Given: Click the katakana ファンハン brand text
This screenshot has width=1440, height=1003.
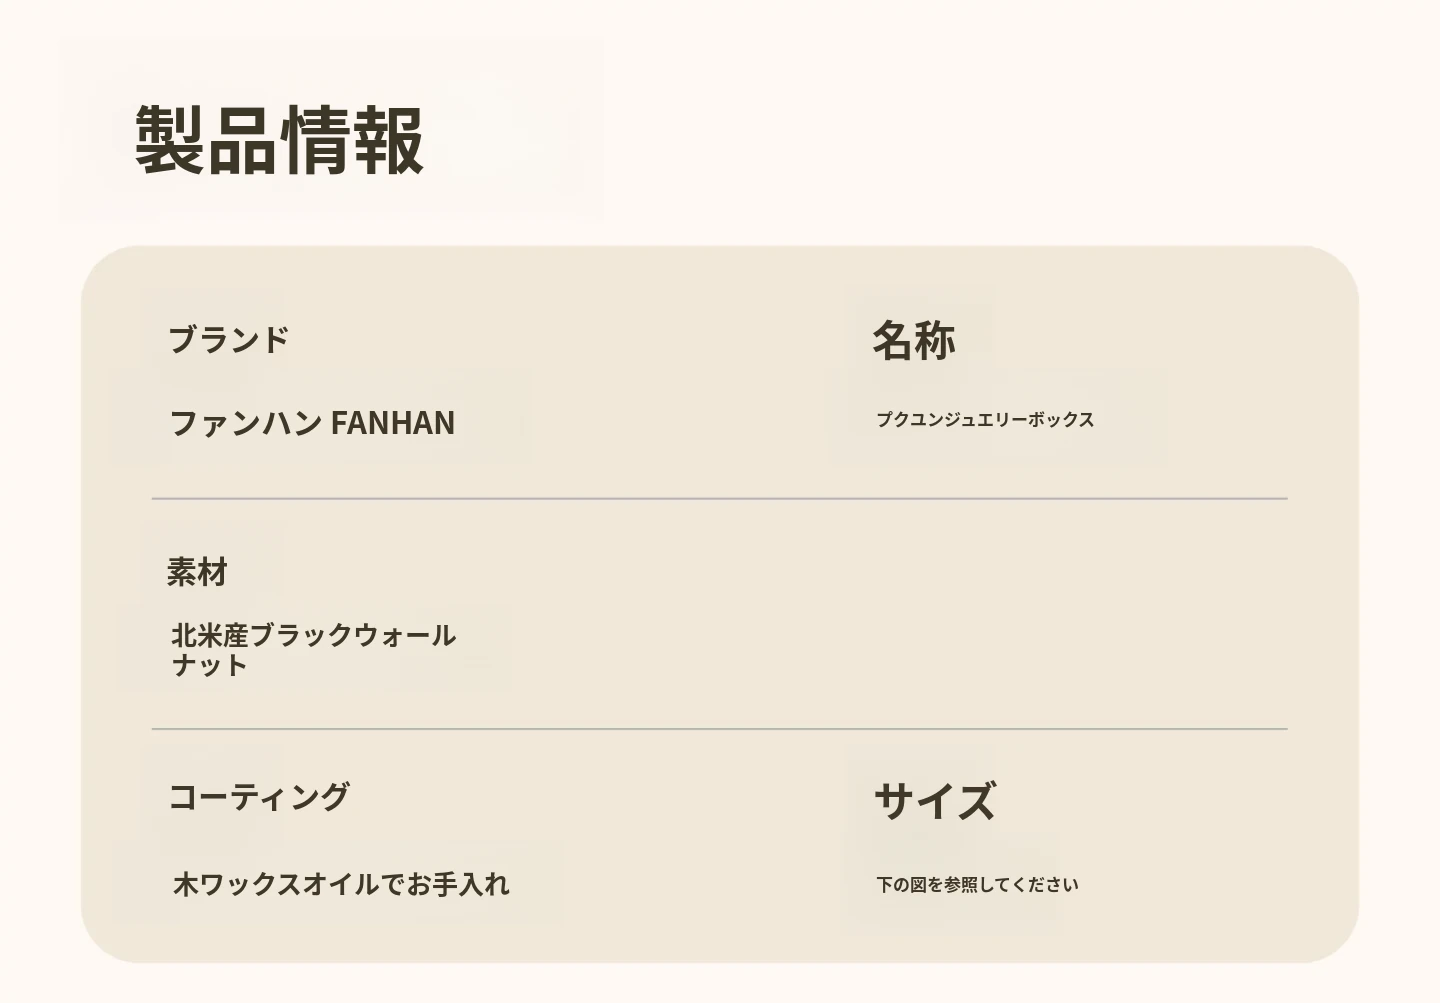Looking at the screenshot, I should [245, 423].
